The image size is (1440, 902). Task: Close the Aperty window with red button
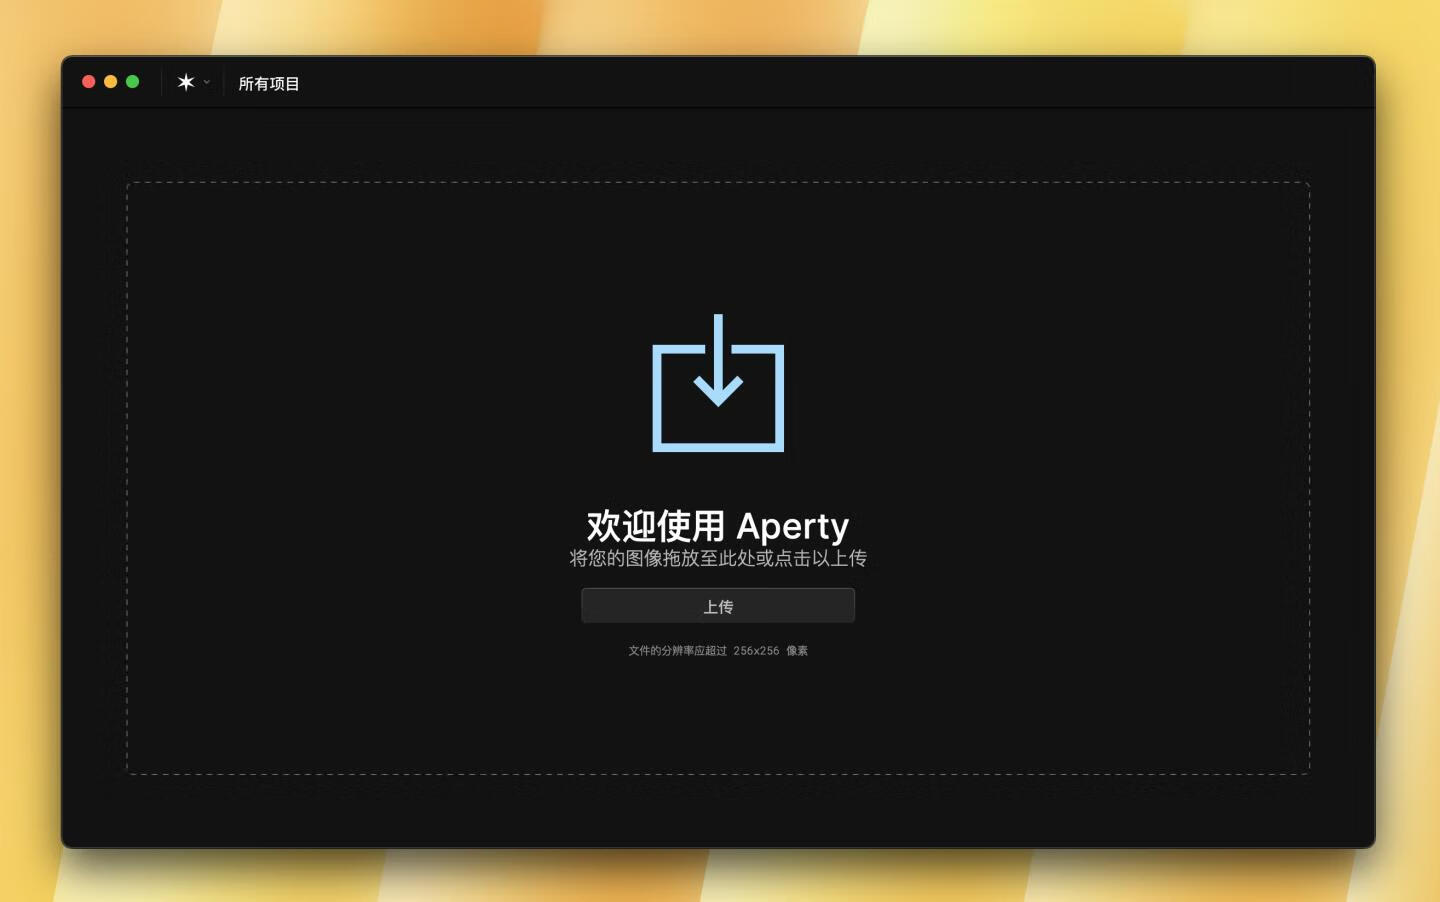coord(89,82)
